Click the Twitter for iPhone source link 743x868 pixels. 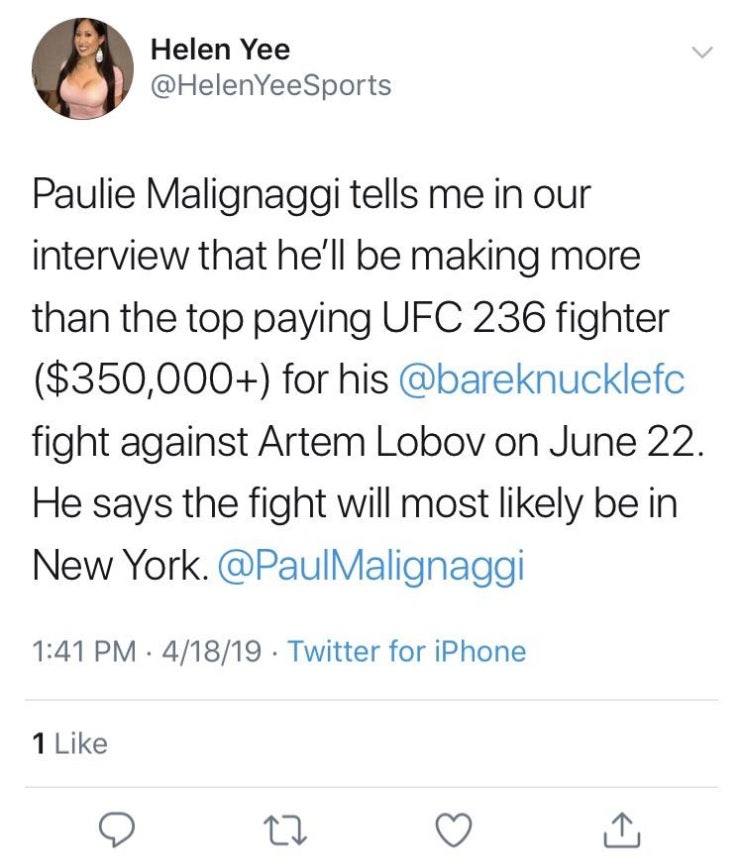(x=407, y=651)
